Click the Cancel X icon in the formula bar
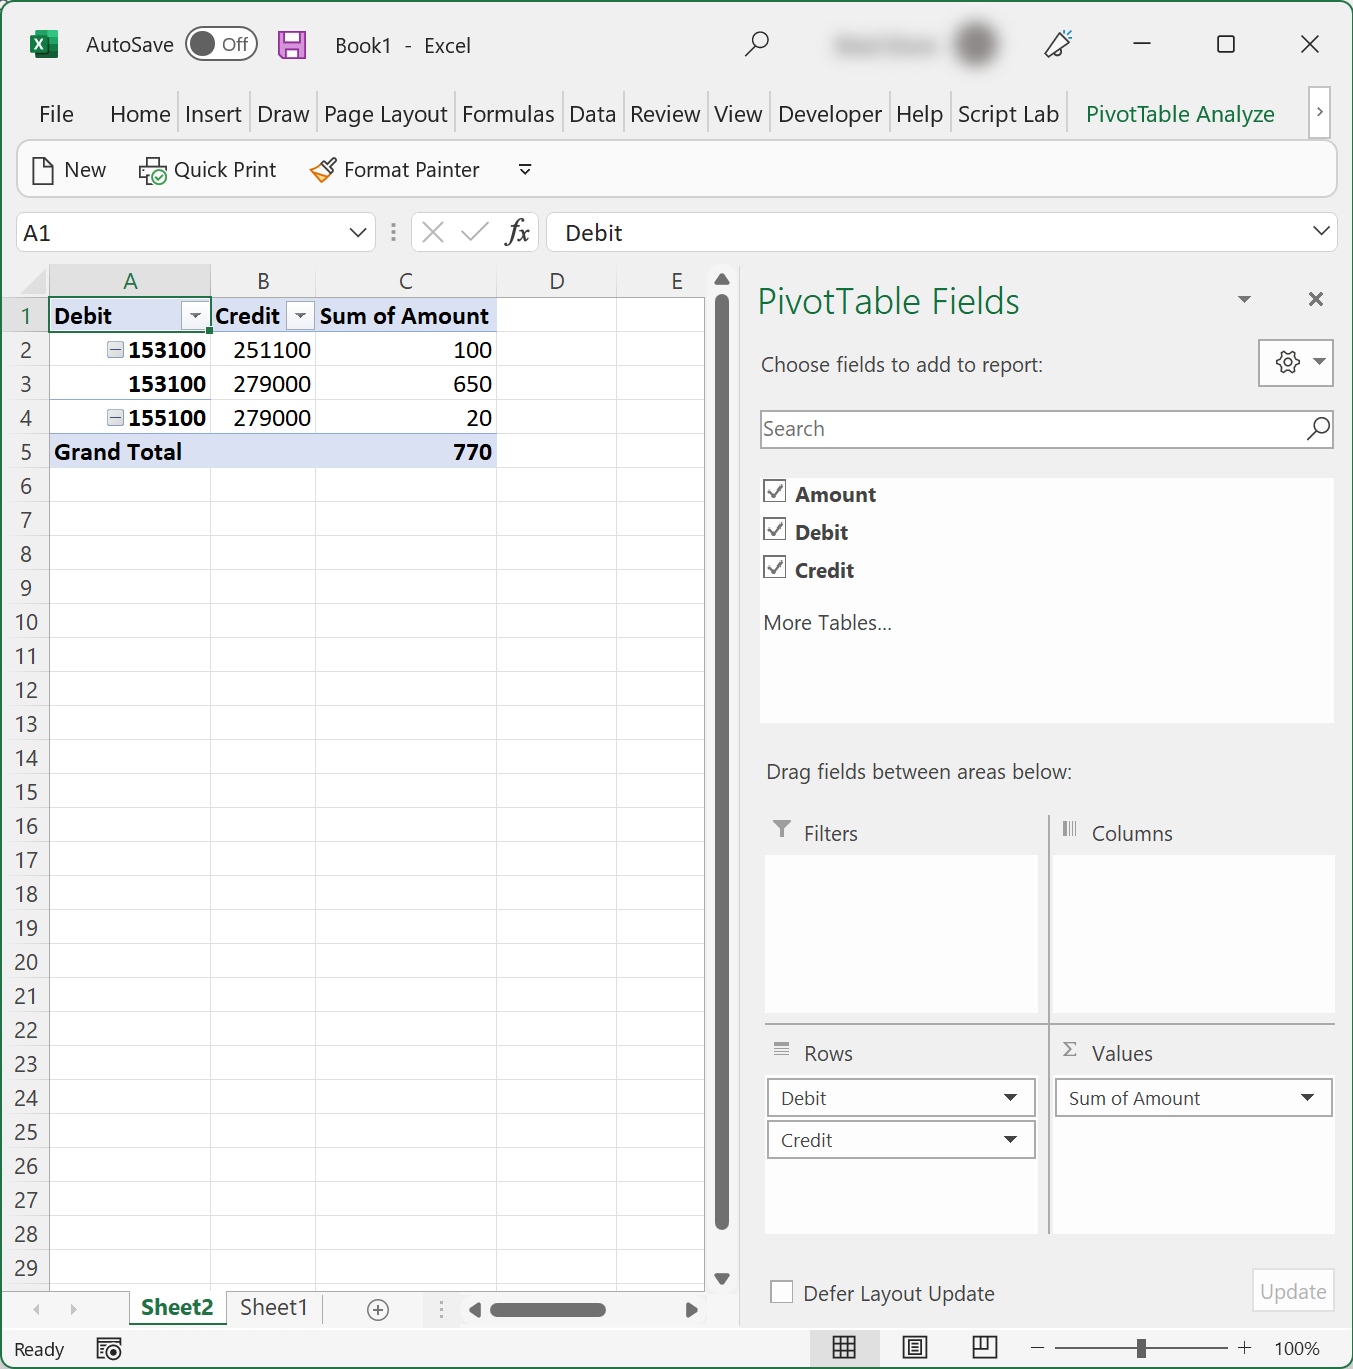 click(x=433, y=233)
